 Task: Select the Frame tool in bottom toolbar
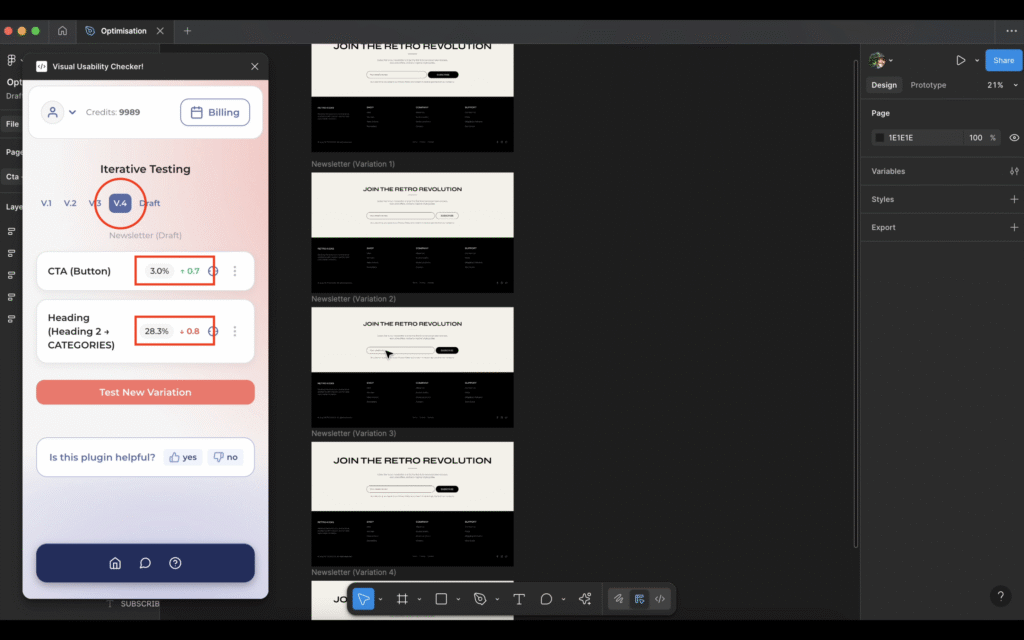(402, 599)
